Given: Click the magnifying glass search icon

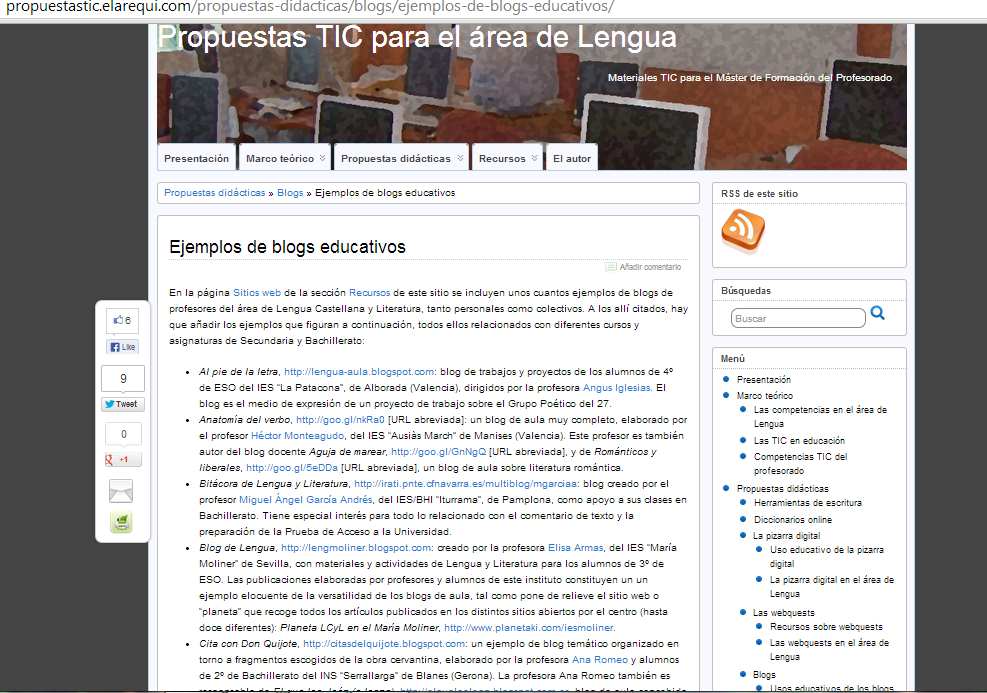Looking at the screenshot, I should (877, 313).
